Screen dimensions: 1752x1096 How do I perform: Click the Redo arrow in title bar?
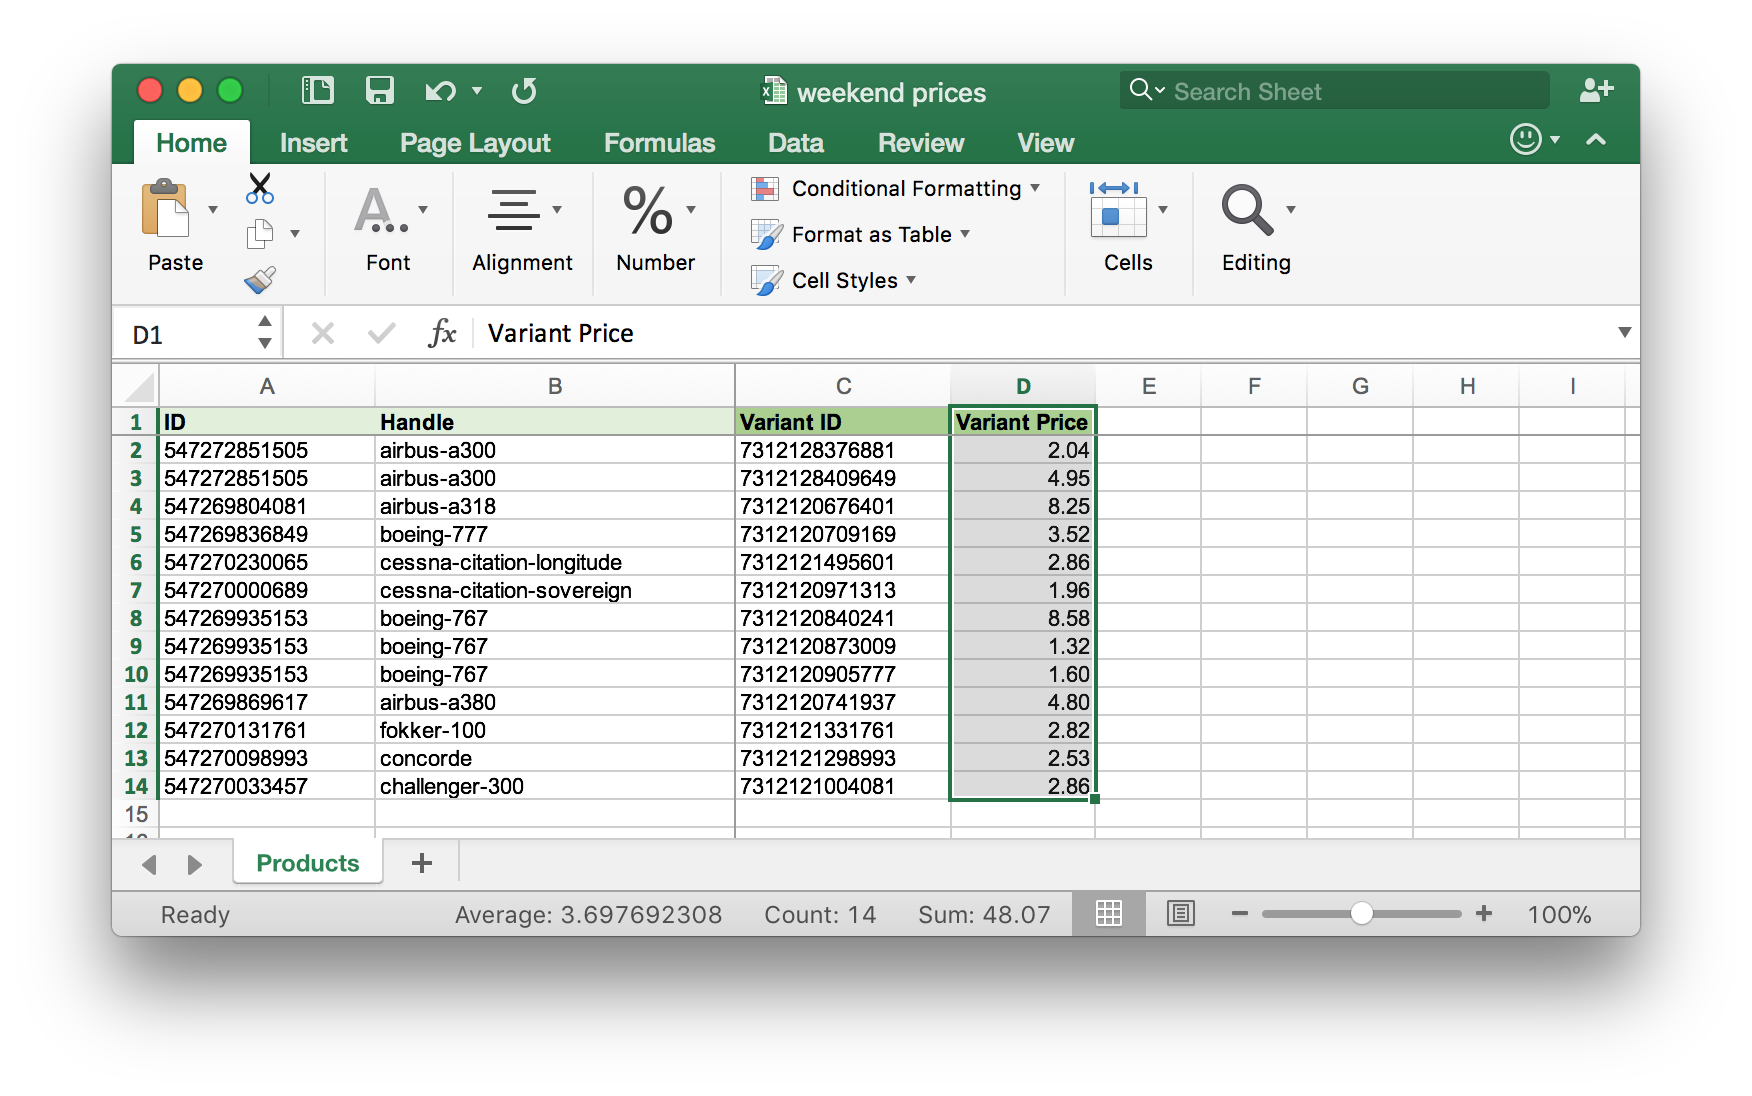(523, 91)
